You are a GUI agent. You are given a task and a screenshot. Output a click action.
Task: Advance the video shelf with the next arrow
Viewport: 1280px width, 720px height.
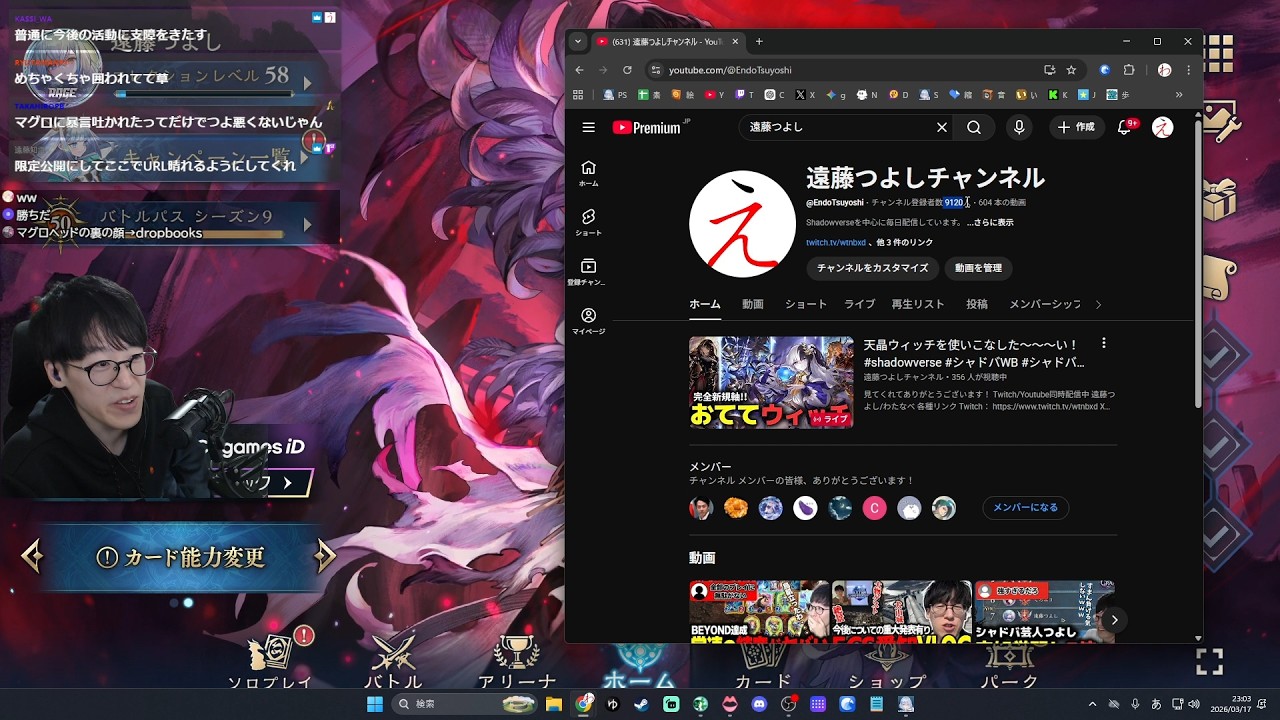click(x=1114, y=620)
